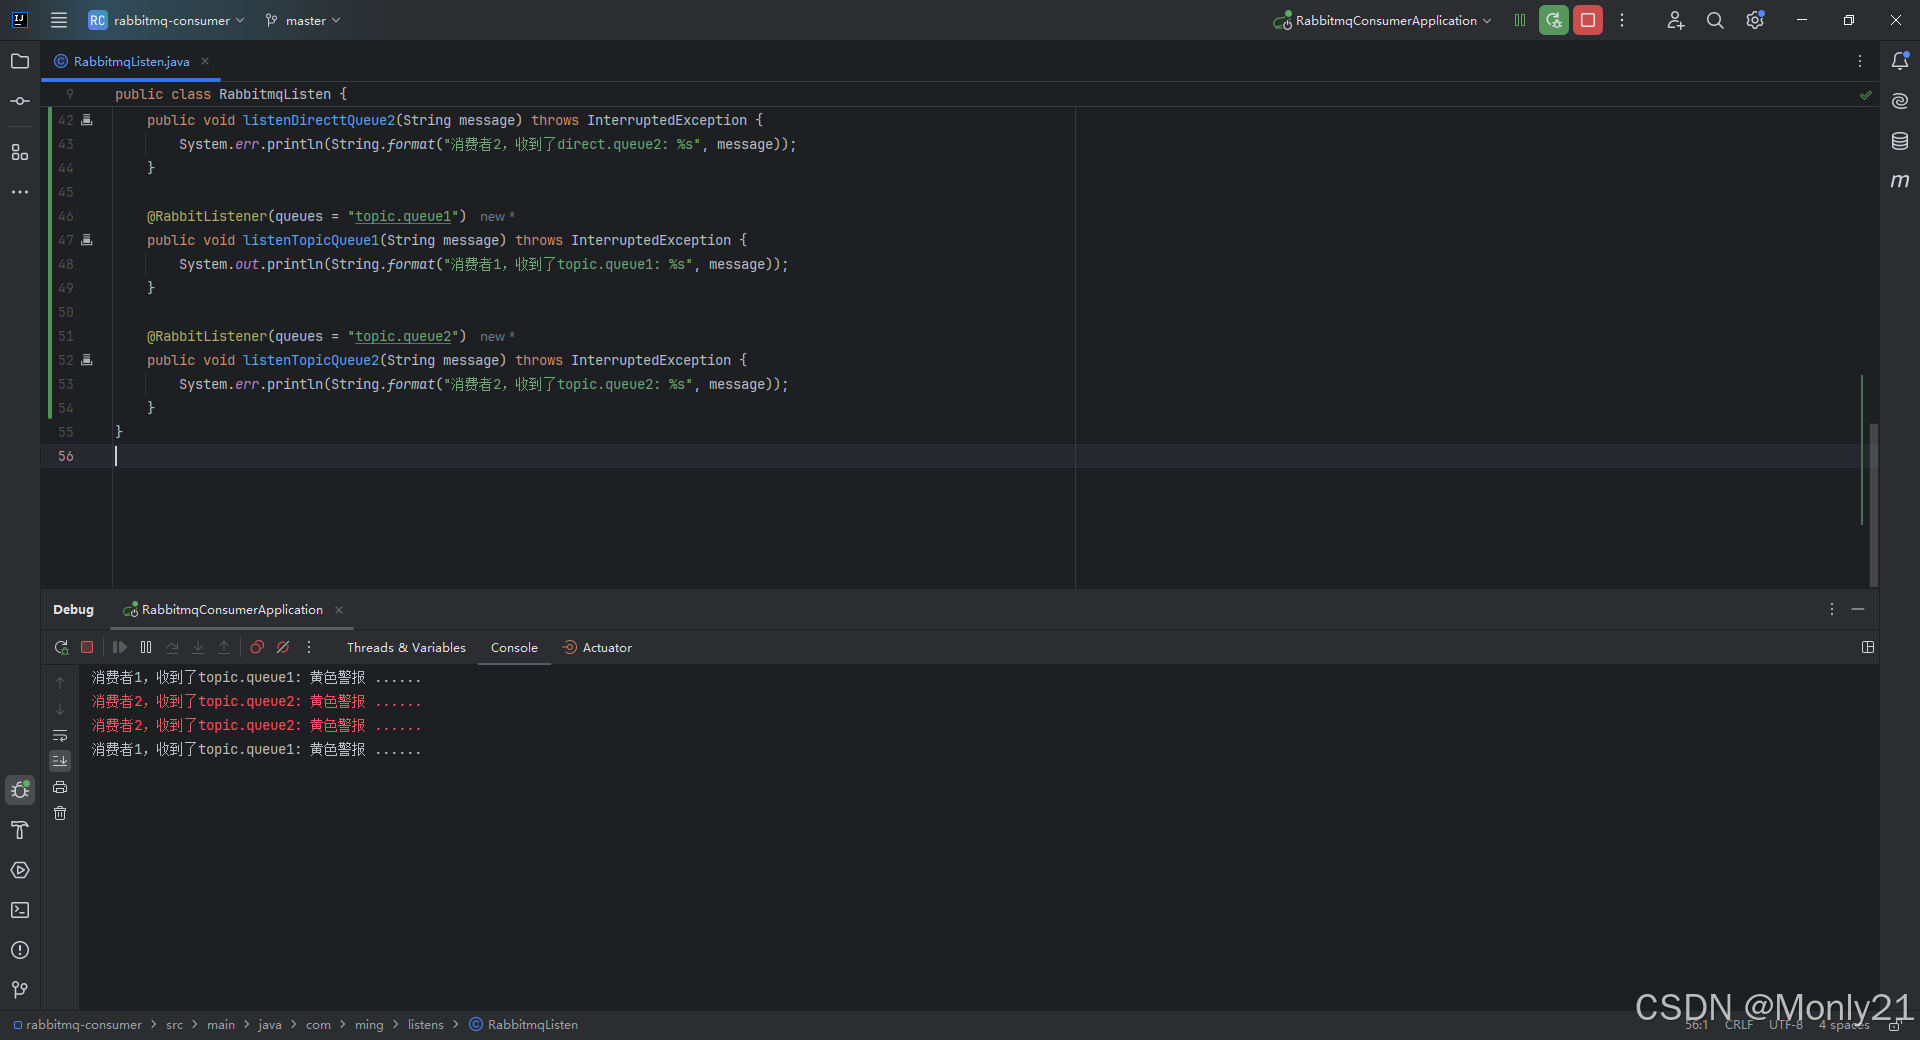Click gutter icon on line 47

point(87,240)
